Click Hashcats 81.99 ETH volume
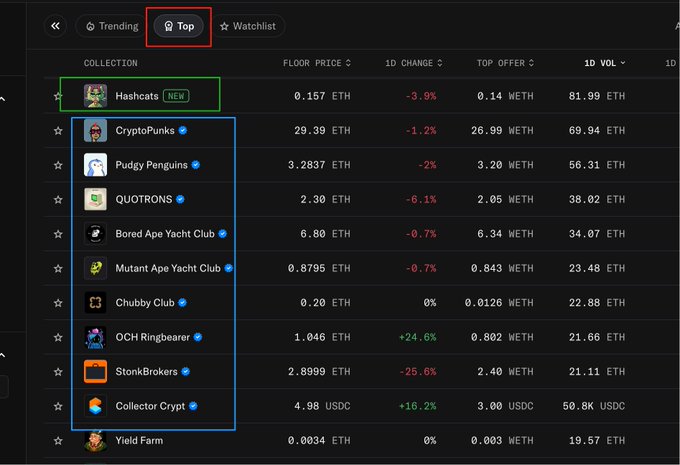The width and height of the screenshot is (680, 465). click(596, 96)
